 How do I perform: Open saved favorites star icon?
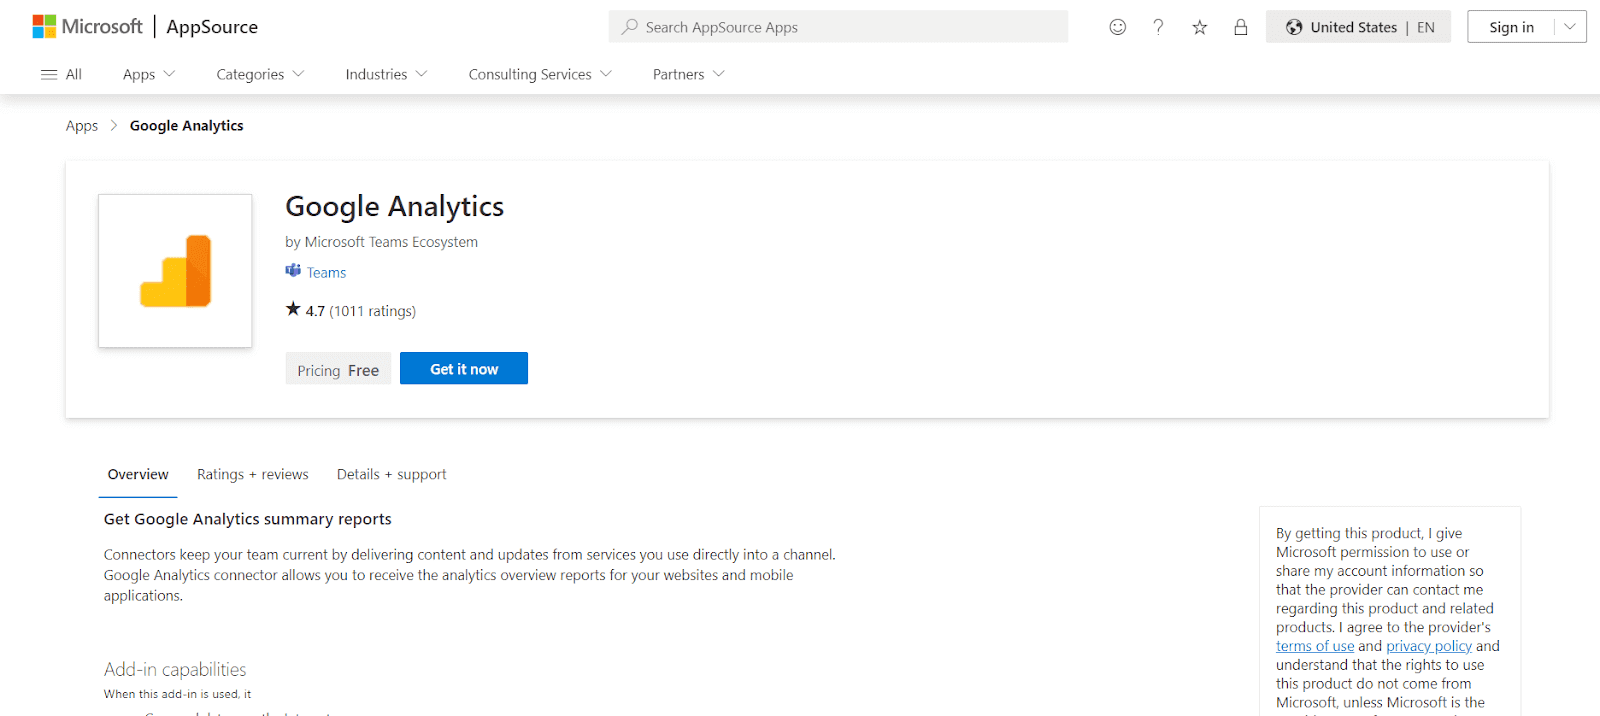(x=1200, y=27)
